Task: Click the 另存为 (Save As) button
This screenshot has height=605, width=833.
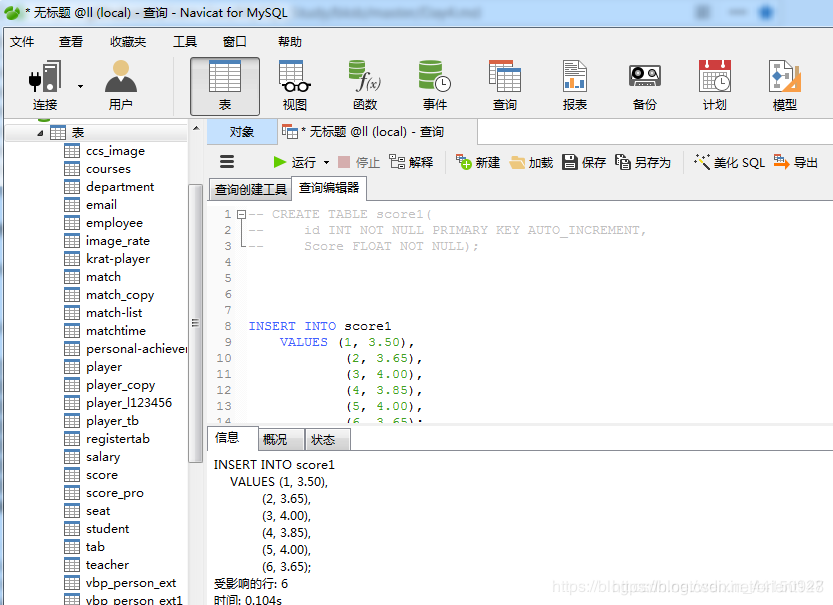Action: click(643, 162)
